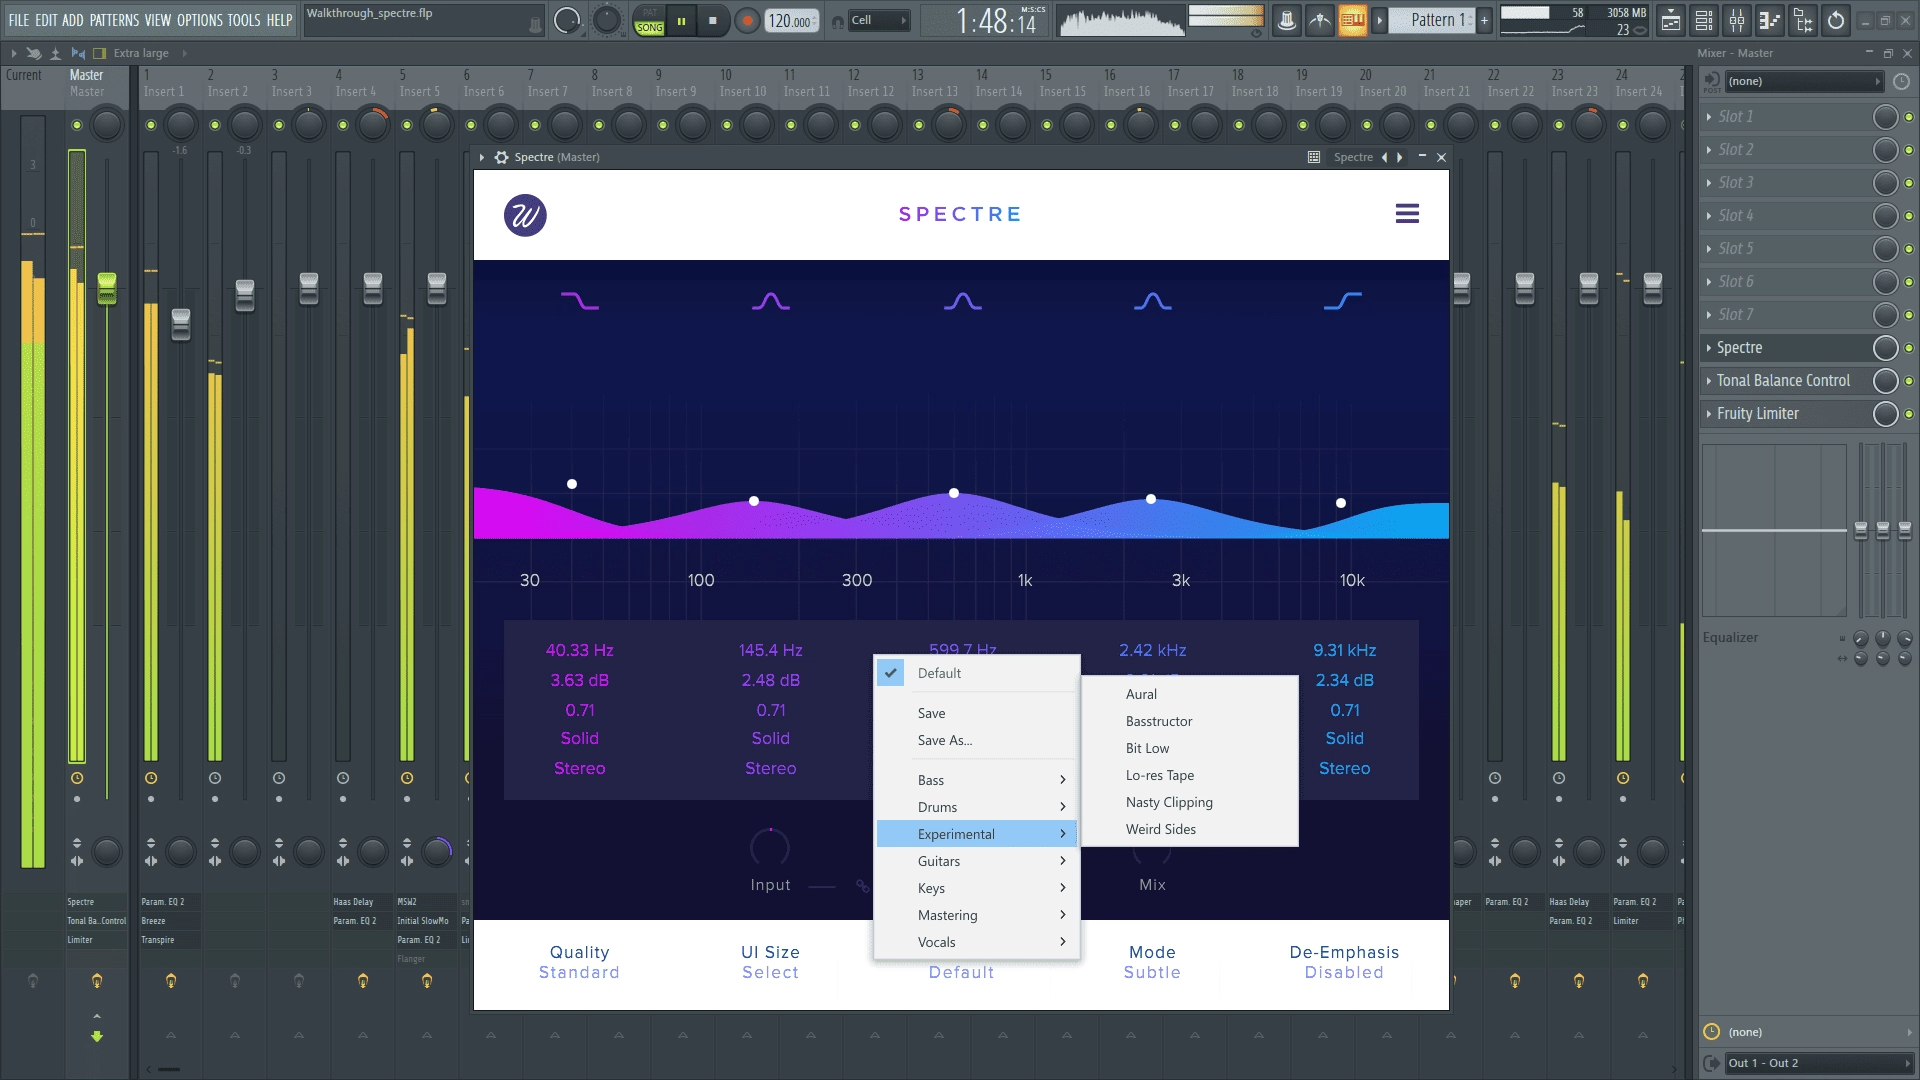
Task: Load the Nasty Clipping preset
Action: pos(1190,802)
